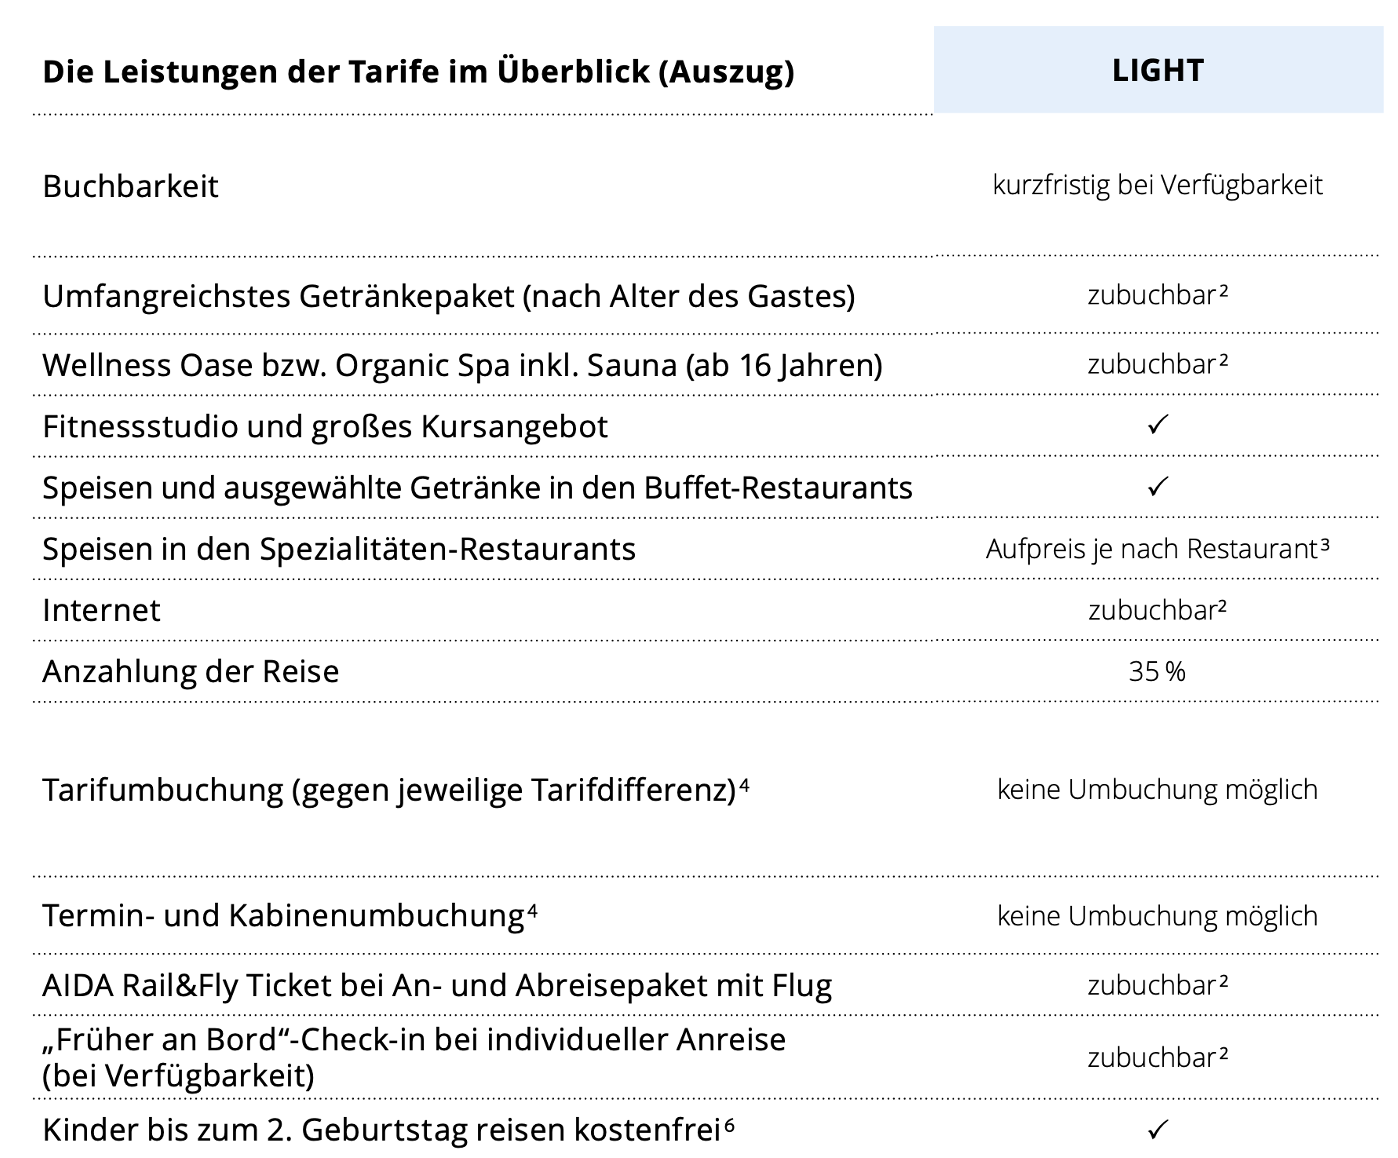Click 'keine Umbuchung möglich' for Tarifumbuchung

click(x=1157, y=790)
